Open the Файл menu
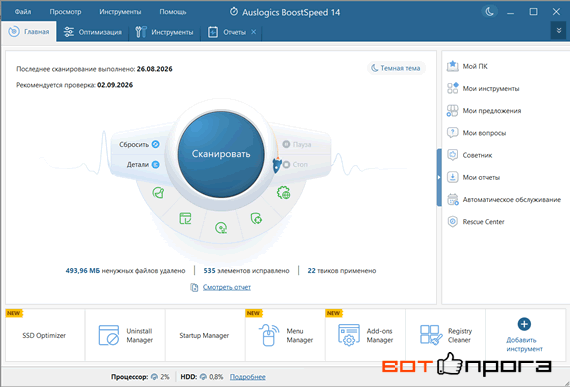Screen dimensions: 570x387 23,12
